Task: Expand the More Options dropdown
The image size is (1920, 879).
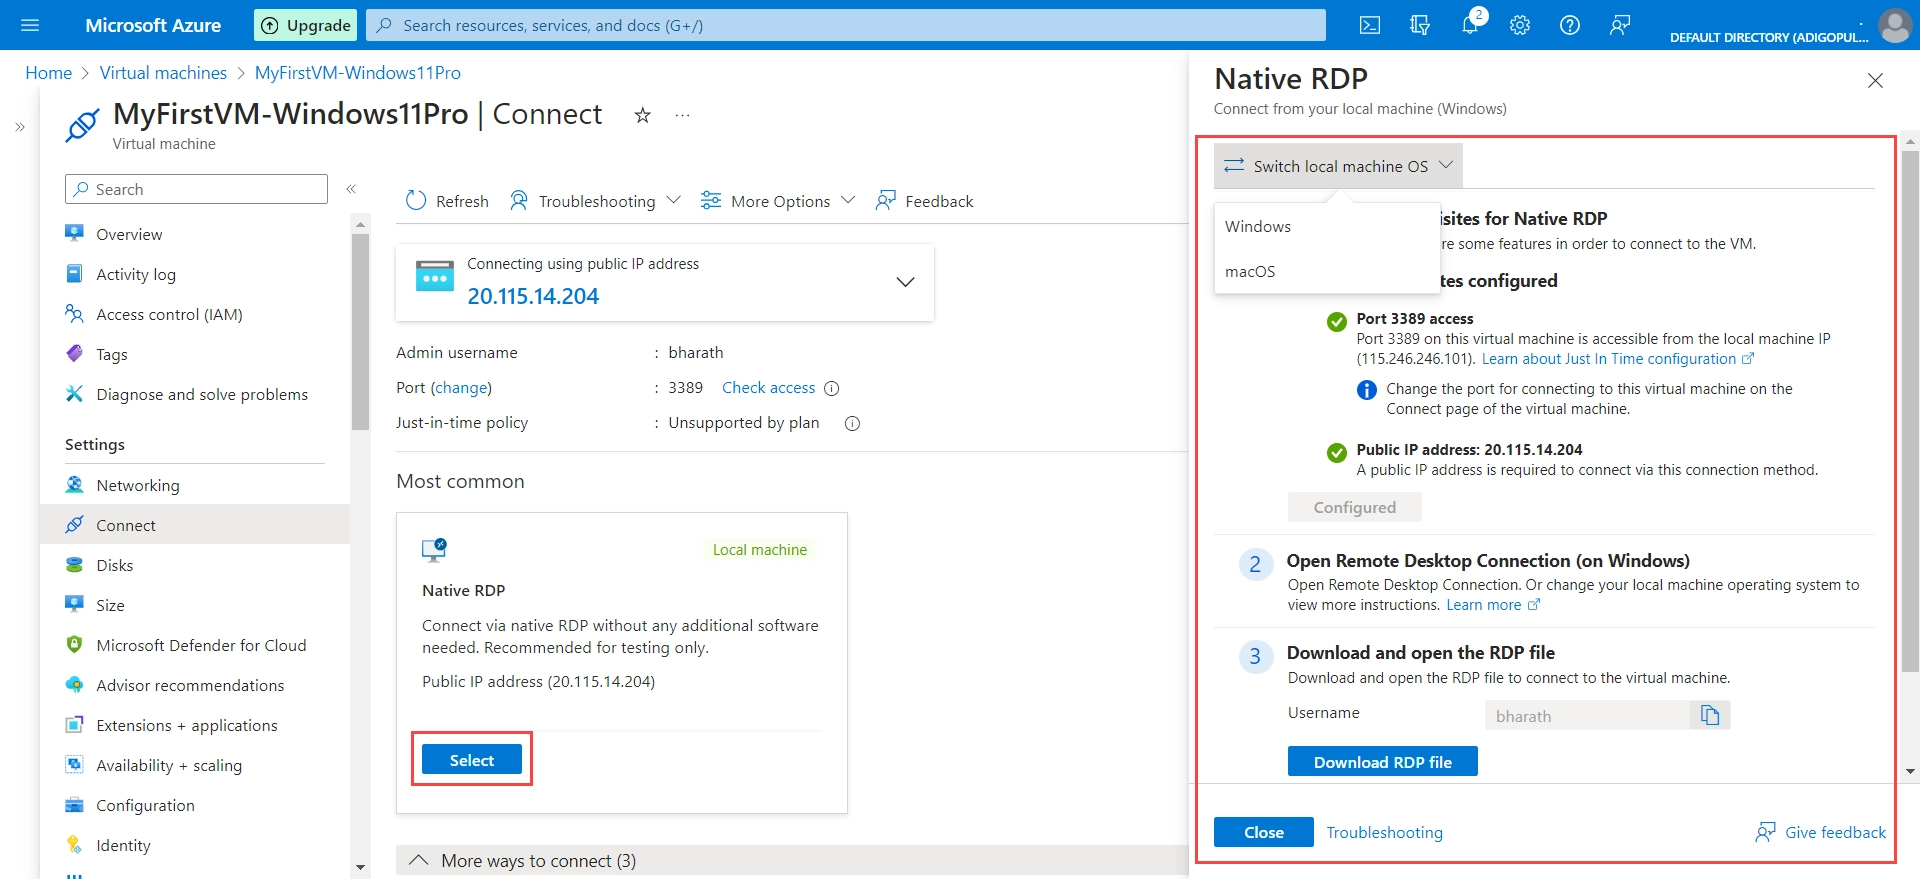Action: click(x=848, y=200)
